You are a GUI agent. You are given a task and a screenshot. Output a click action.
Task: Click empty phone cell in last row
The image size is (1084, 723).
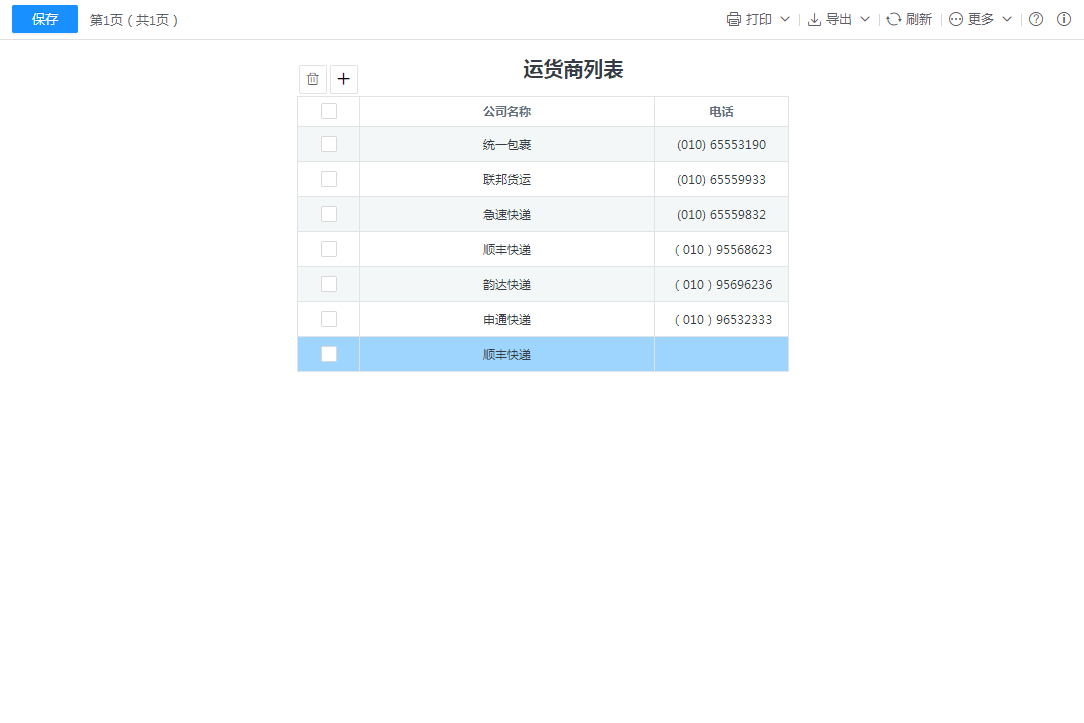tap(721, 354)
